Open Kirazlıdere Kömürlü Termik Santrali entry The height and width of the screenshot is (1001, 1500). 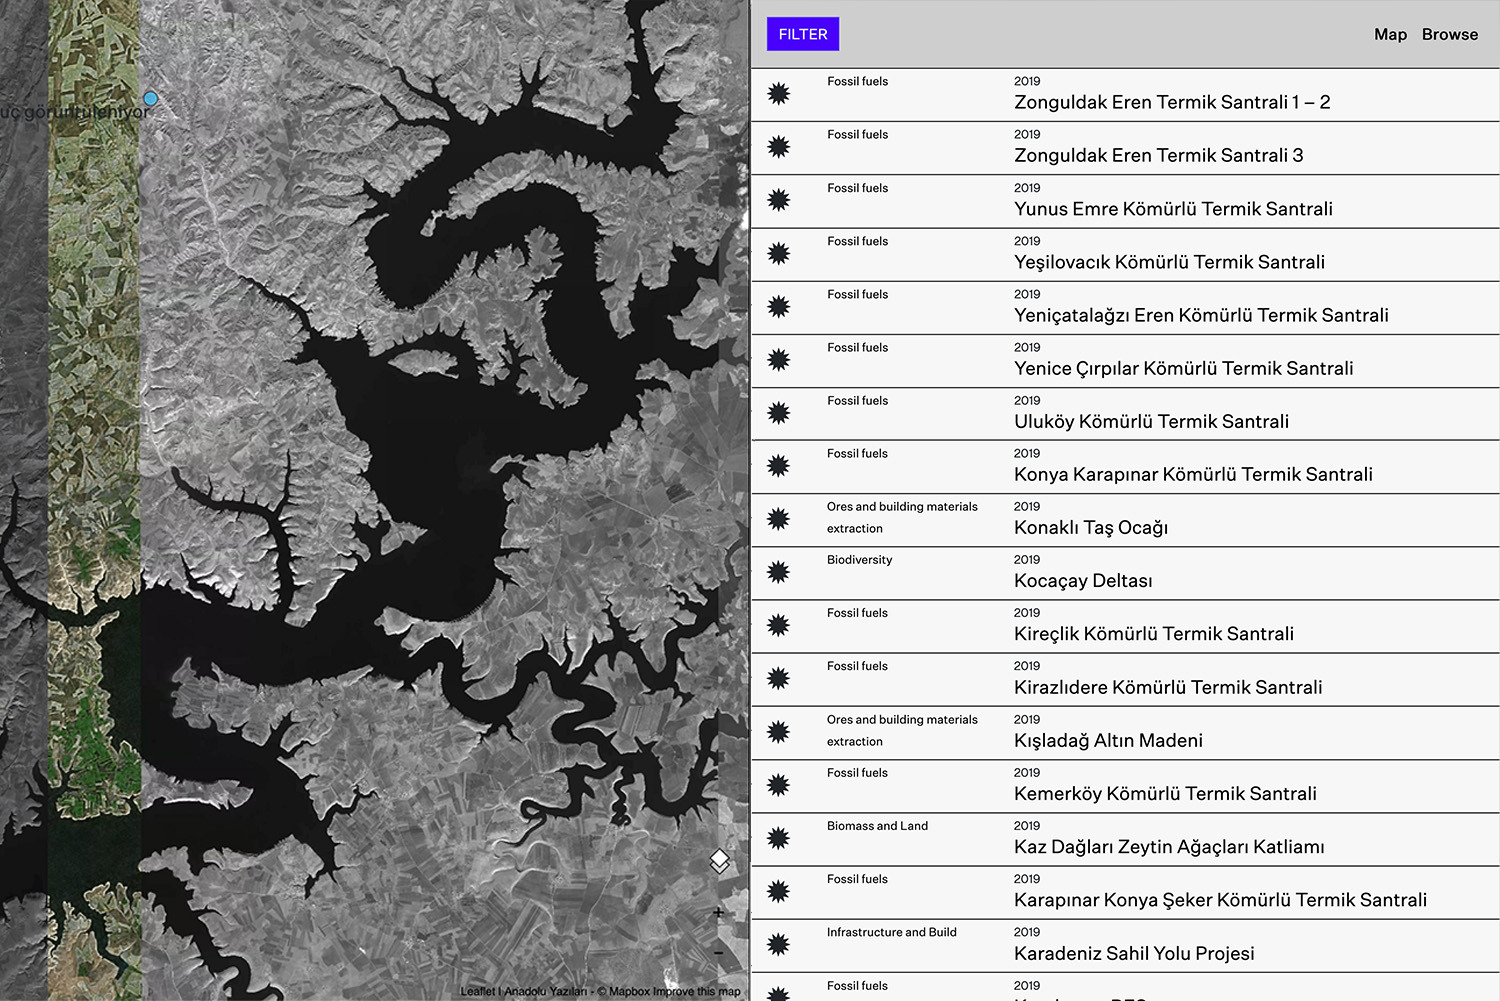tap(1167, 687)
